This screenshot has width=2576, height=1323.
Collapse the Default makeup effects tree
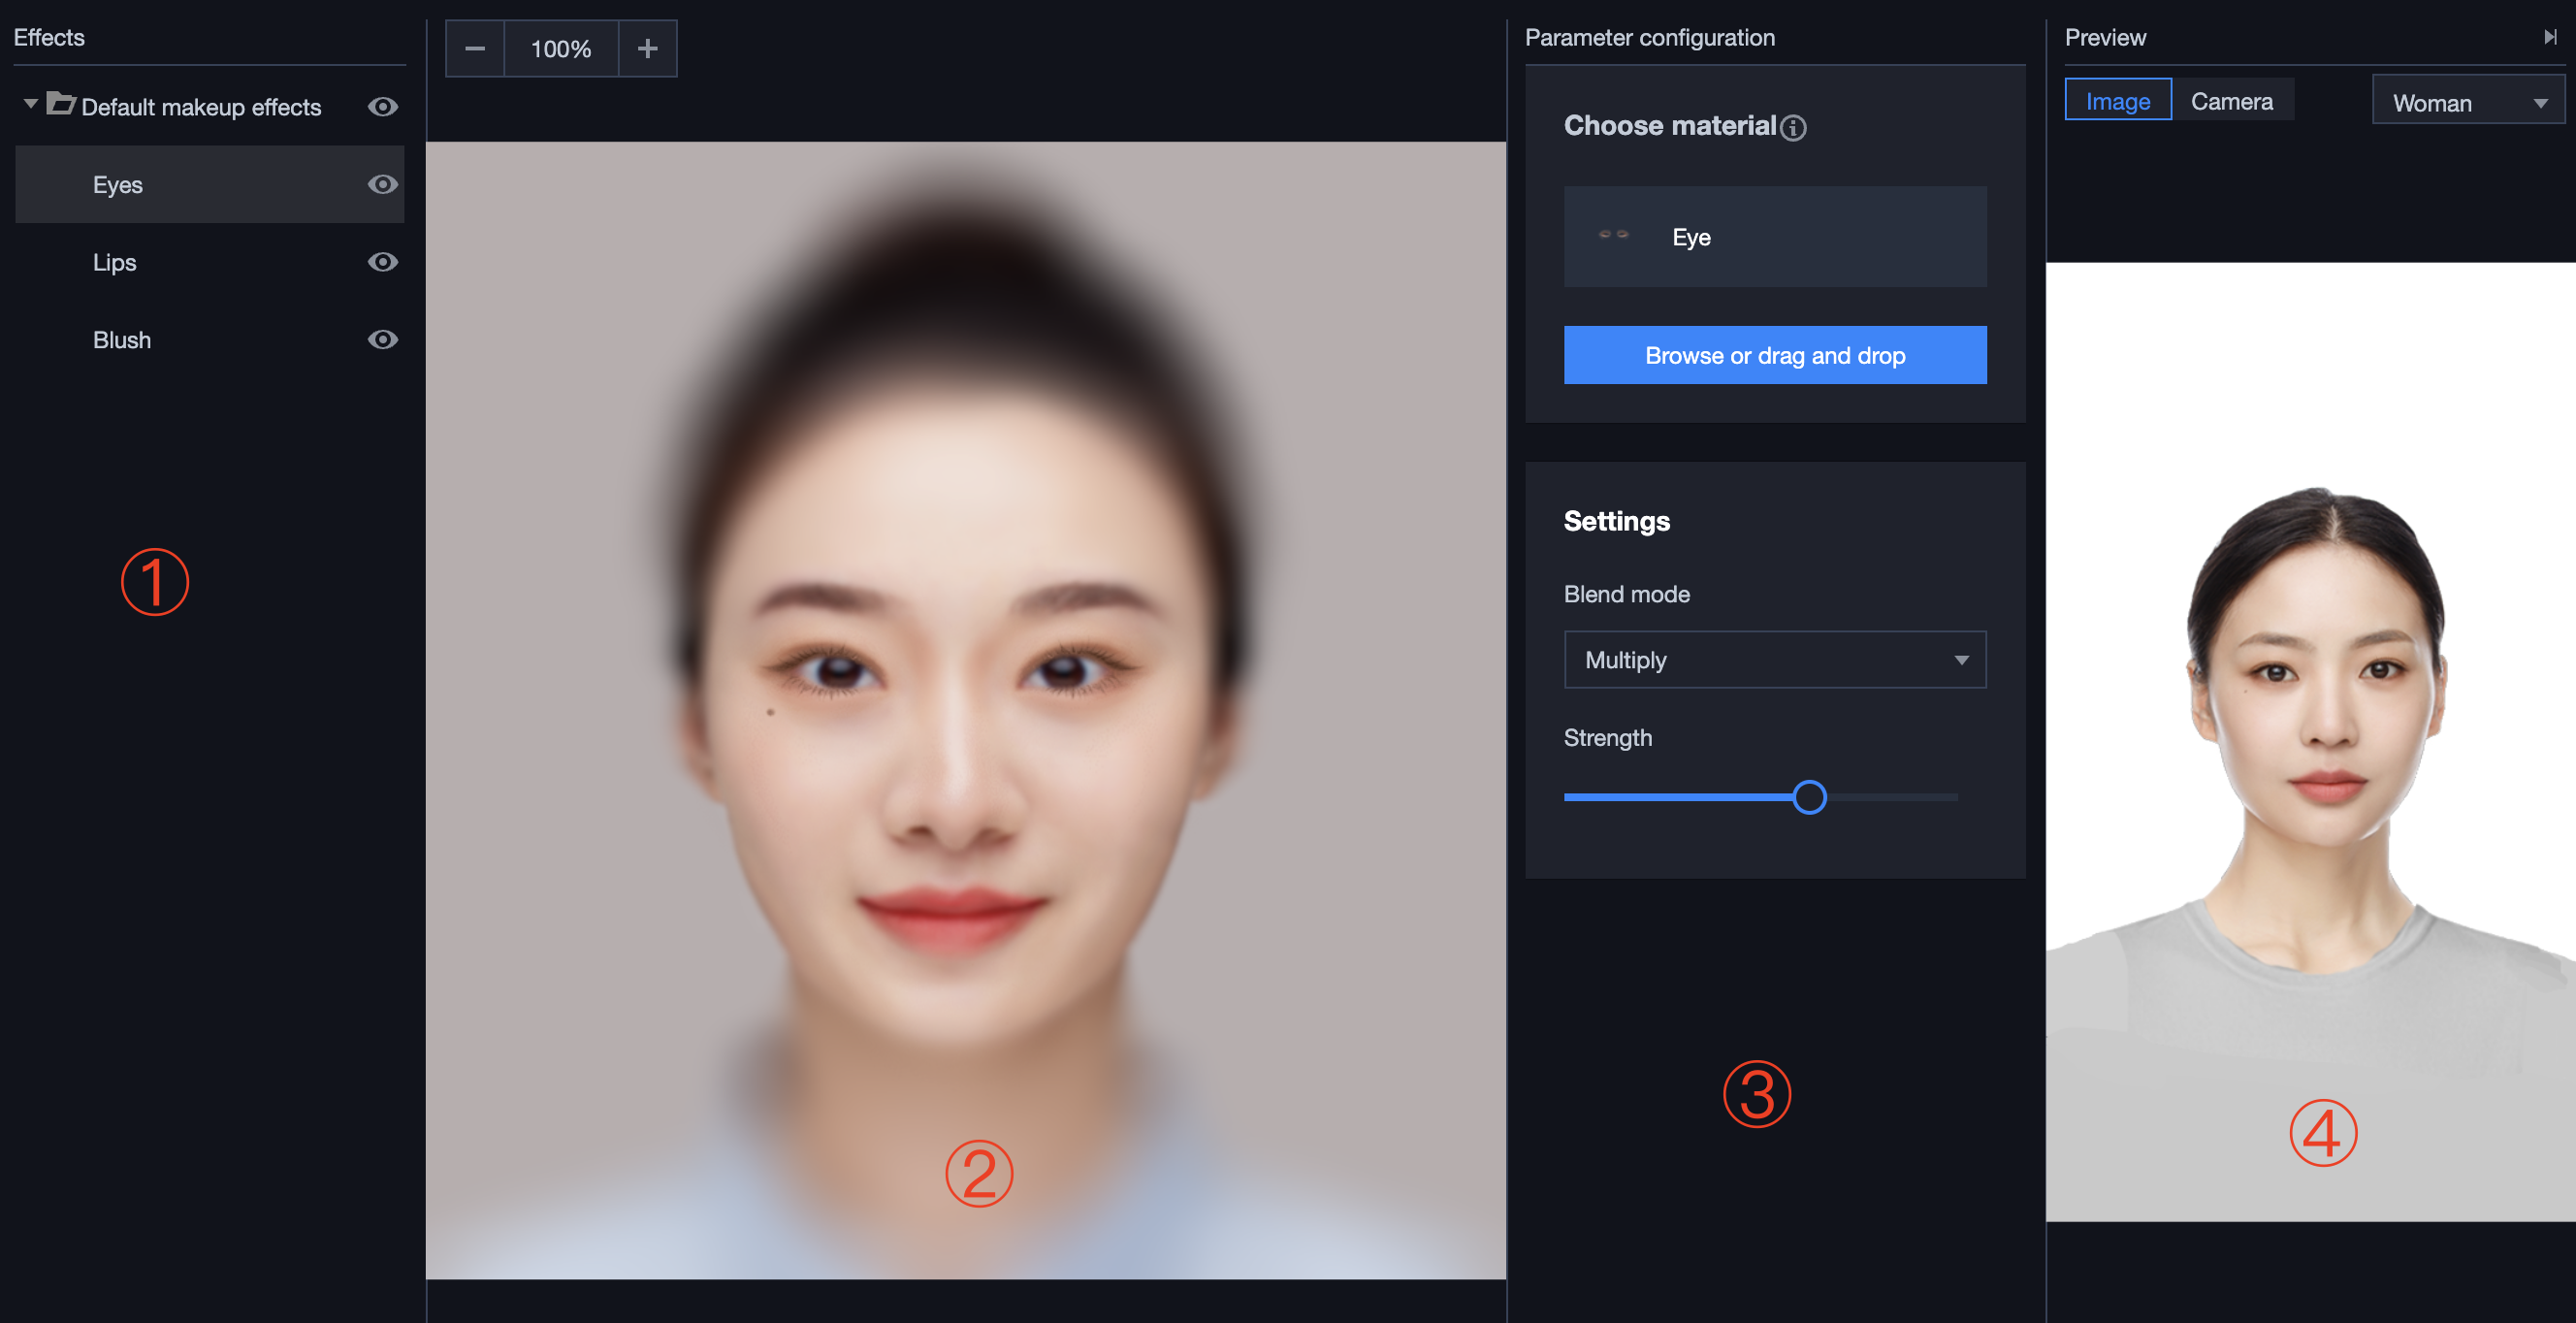[30, 104]
